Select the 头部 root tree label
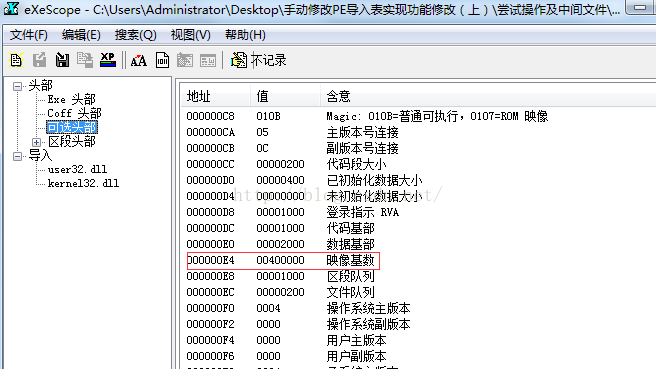This screenshot has height=369, width=656. [40, 86]
